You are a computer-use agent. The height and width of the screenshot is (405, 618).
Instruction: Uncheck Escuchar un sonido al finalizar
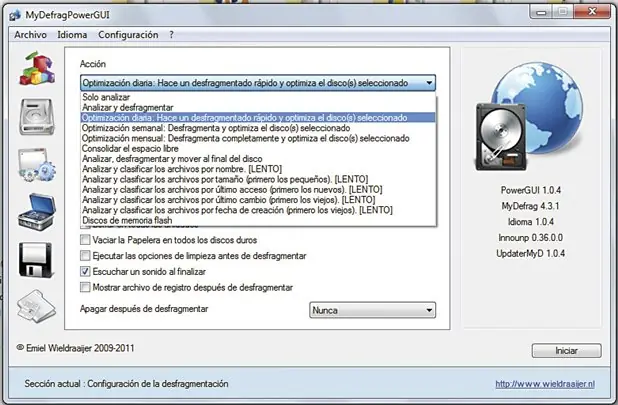coord(85,271)
